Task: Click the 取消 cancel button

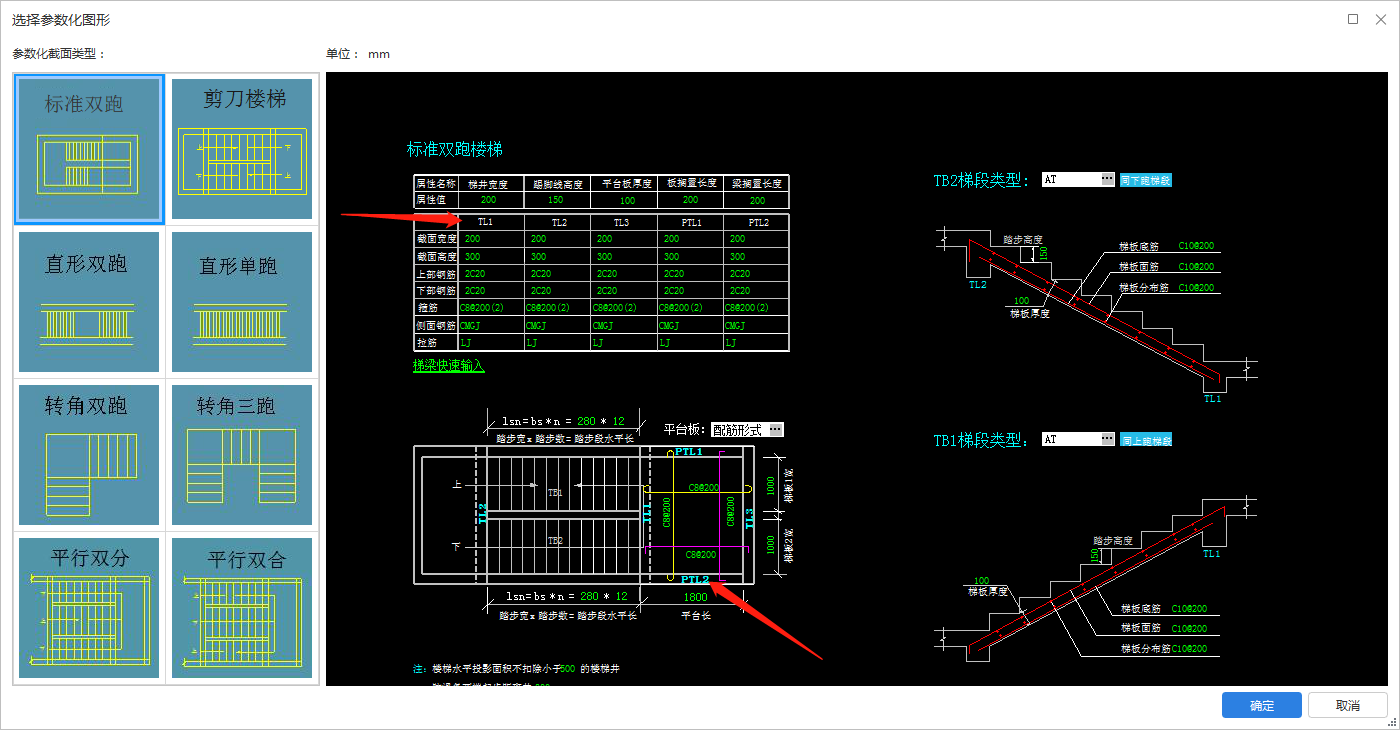Action: click(1348, 705)
